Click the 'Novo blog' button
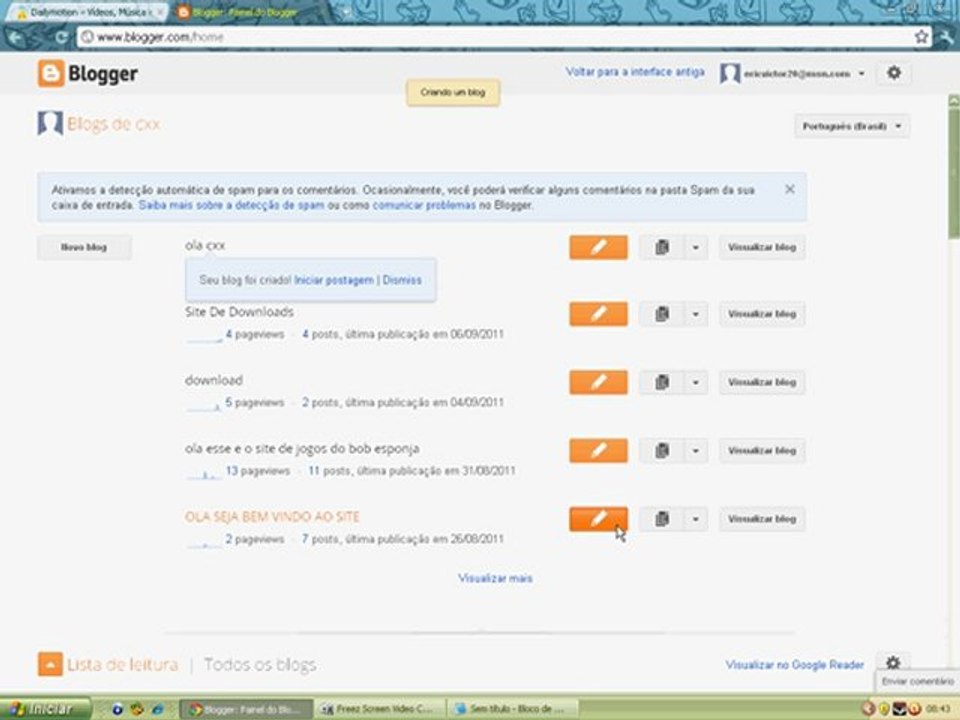Screen dimensions: 960x720 click(x=84, y=247)
